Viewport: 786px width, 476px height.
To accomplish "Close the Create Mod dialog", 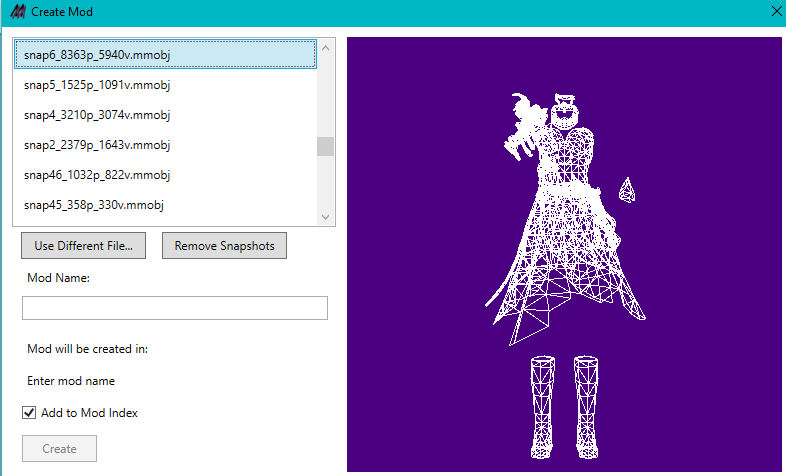I will pyautogui.click(x=776, y=12).
